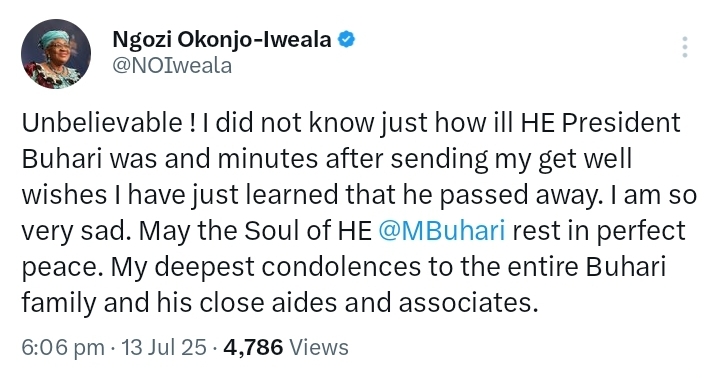Open the three-dot more options menu
Screen dimensions: 720x378
(685, 47)
